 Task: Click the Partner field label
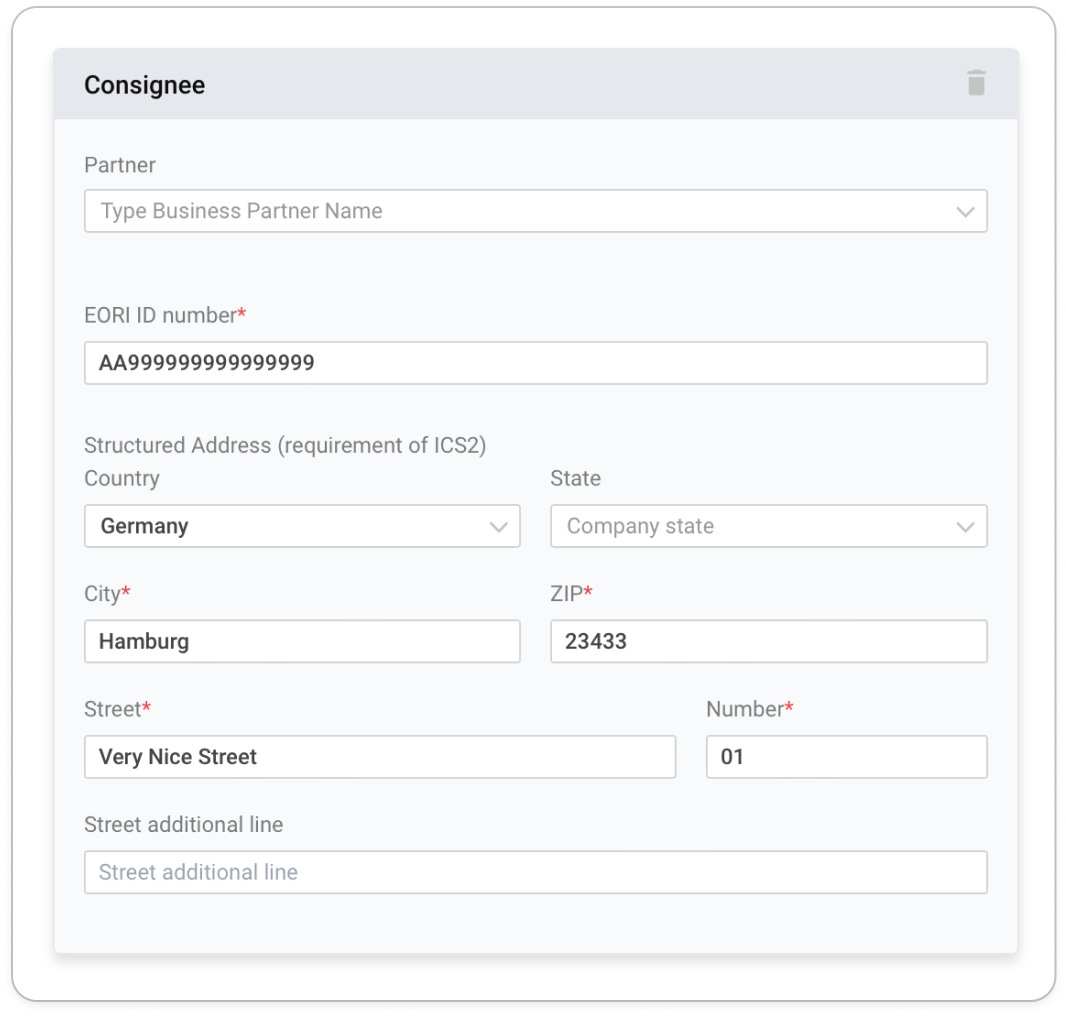click(x=120, y=165)
